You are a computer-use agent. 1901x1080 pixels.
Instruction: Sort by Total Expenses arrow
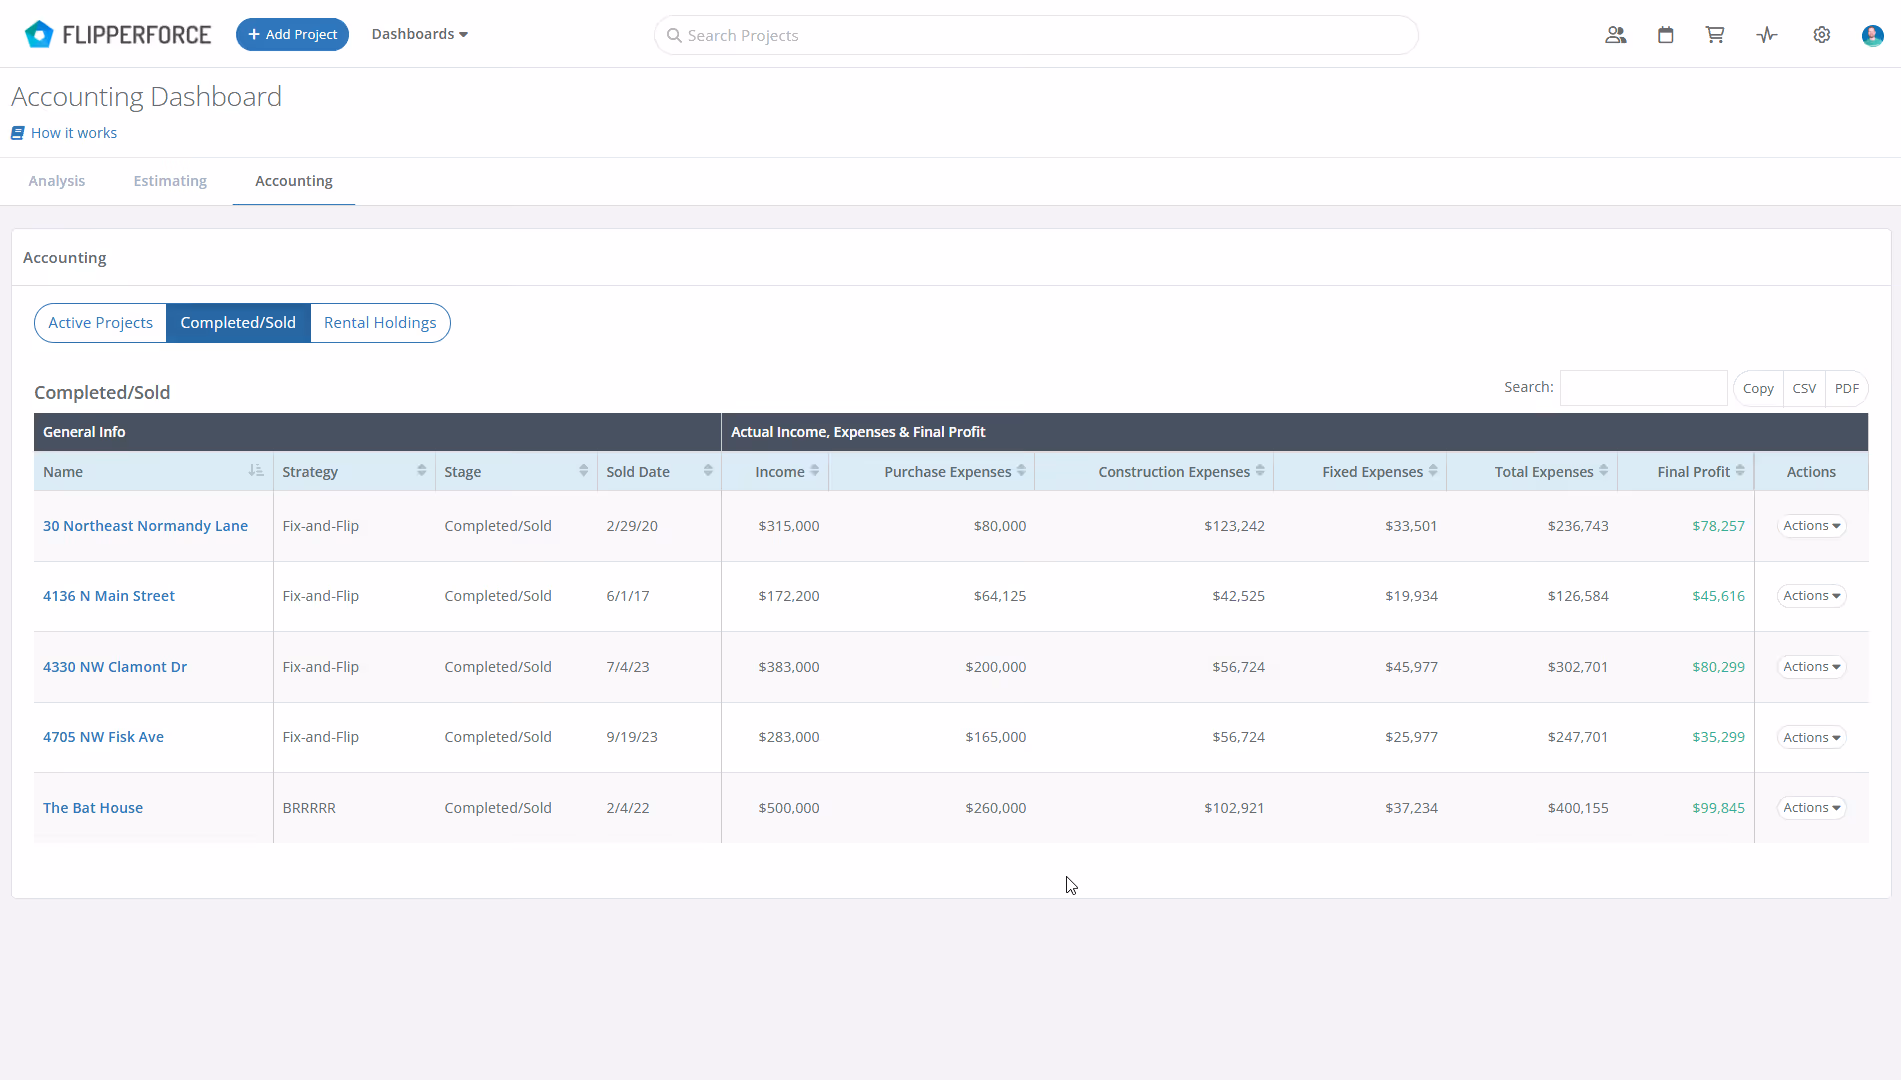pos(1603,471)
